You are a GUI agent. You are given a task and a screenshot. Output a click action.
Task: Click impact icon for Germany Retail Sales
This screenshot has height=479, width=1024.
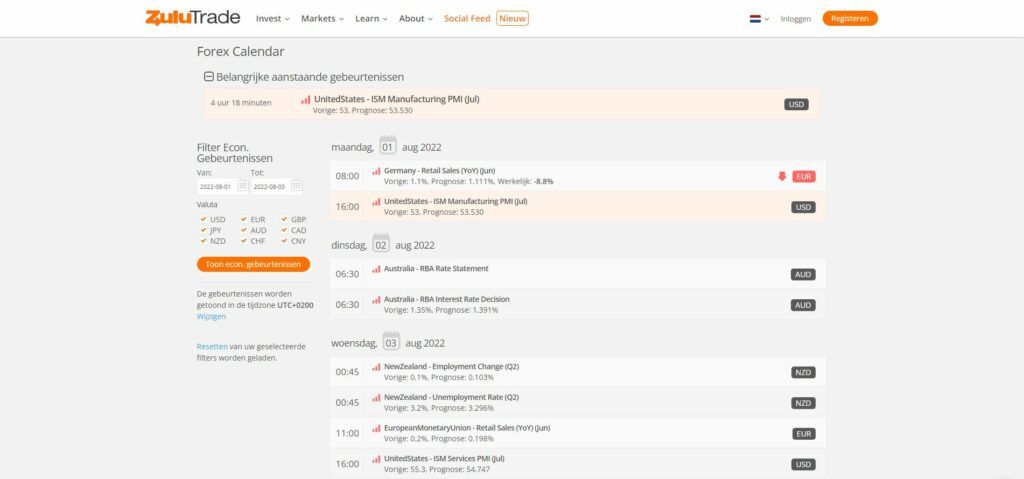(376, 171)
